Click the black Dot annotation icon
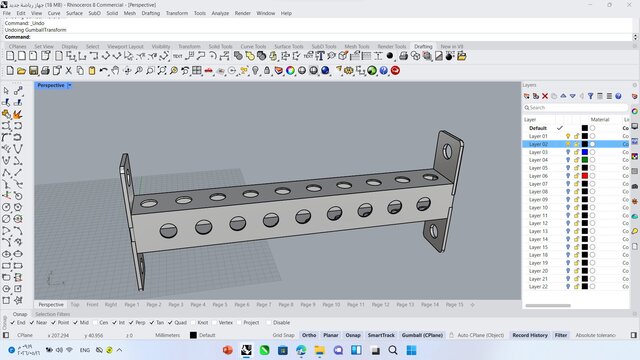640x360 pixels. coord(390,56)
